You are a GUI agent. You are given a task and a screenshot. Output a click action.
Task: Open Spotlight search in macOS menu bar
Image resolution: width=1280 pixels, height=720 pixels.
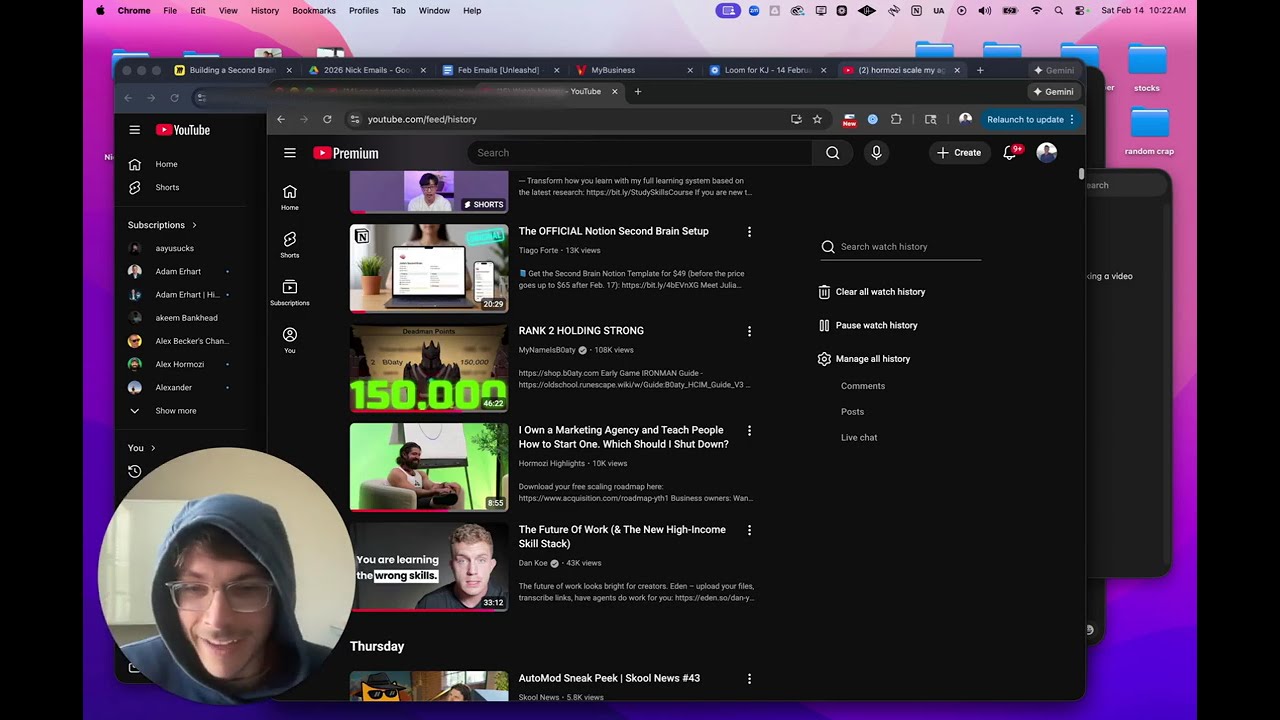point(1058,10)
